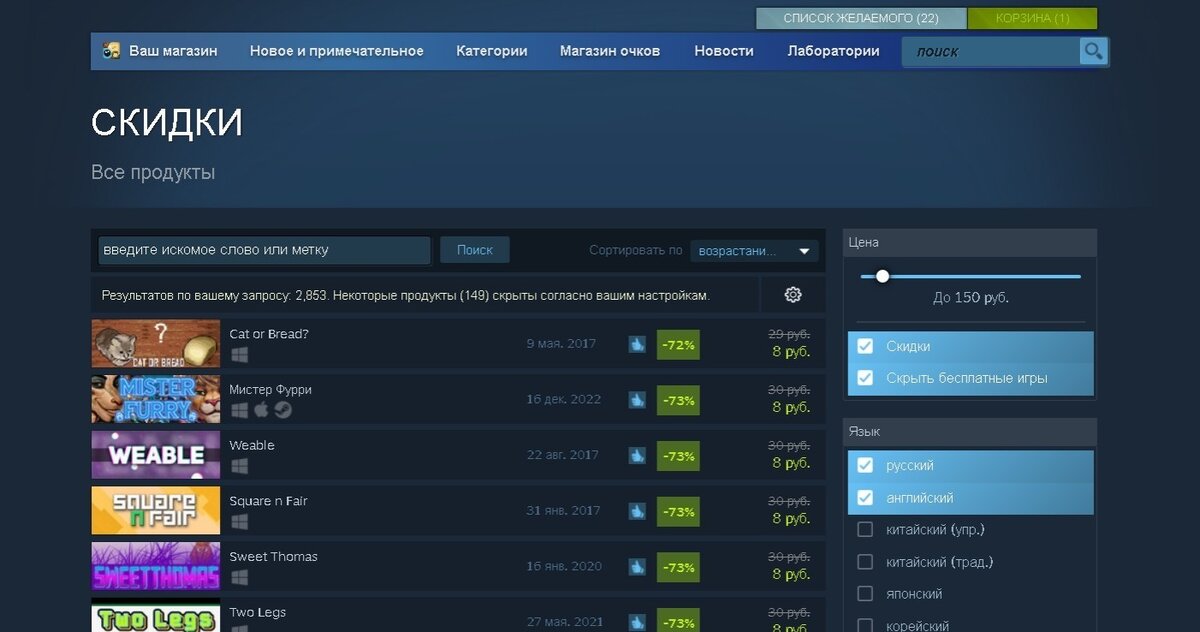Image resolution: width=1200 pixels, height=632 pixels.
Task: Open search settings gear icon
Action: 793,295
